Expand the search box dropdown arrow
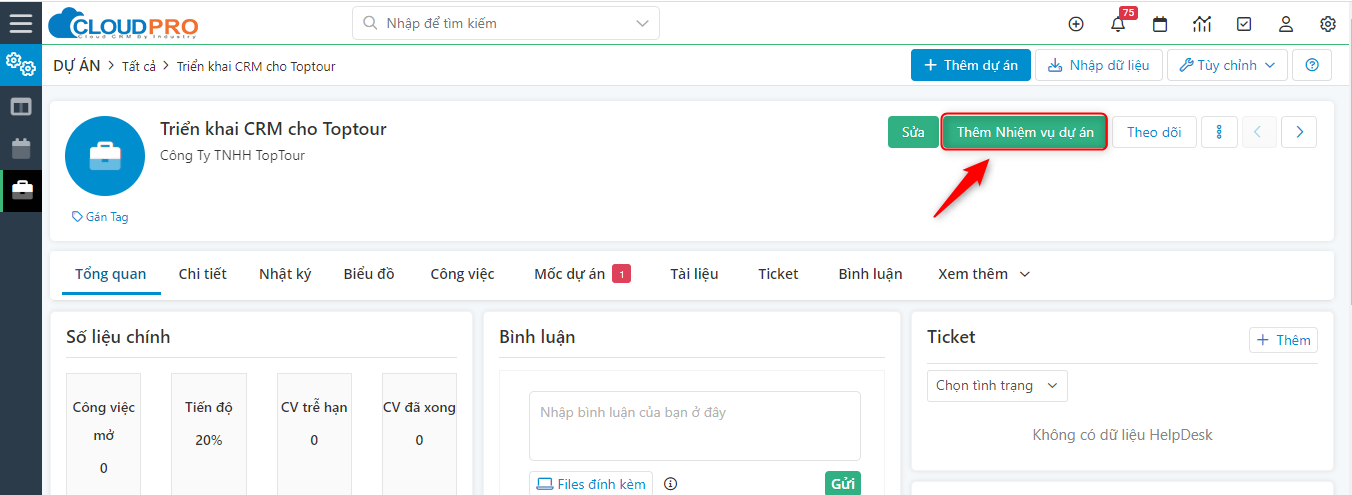Image resolution: width=1352 pixels, height=495 pixels. pos(641,23)
